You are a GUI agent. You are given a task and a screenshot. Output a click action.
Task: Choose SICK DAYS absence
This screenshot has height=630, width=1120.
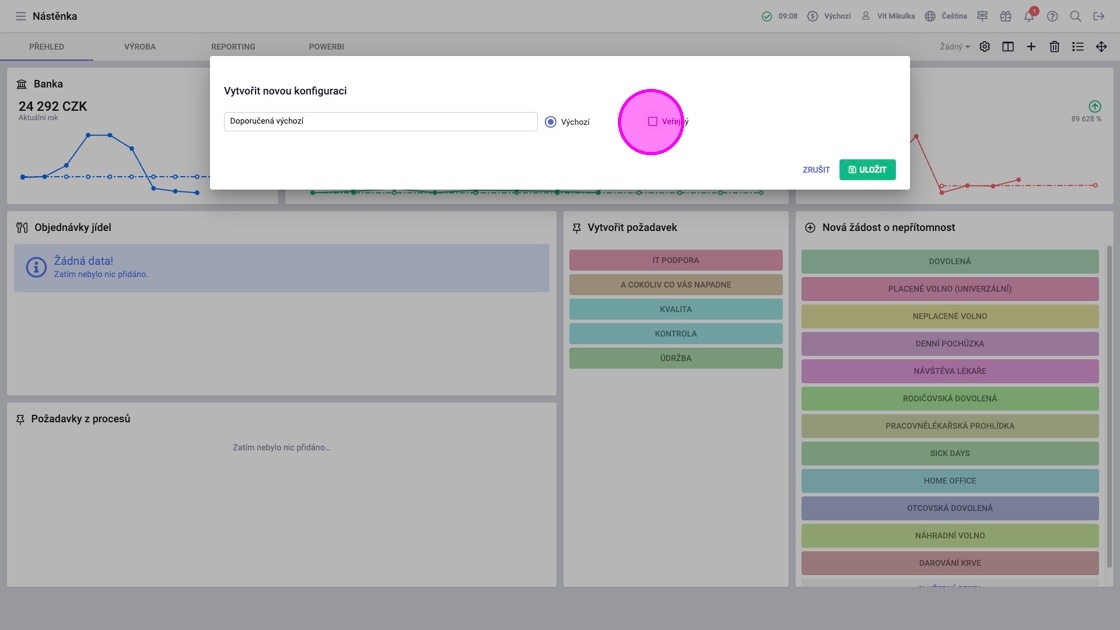950,453
